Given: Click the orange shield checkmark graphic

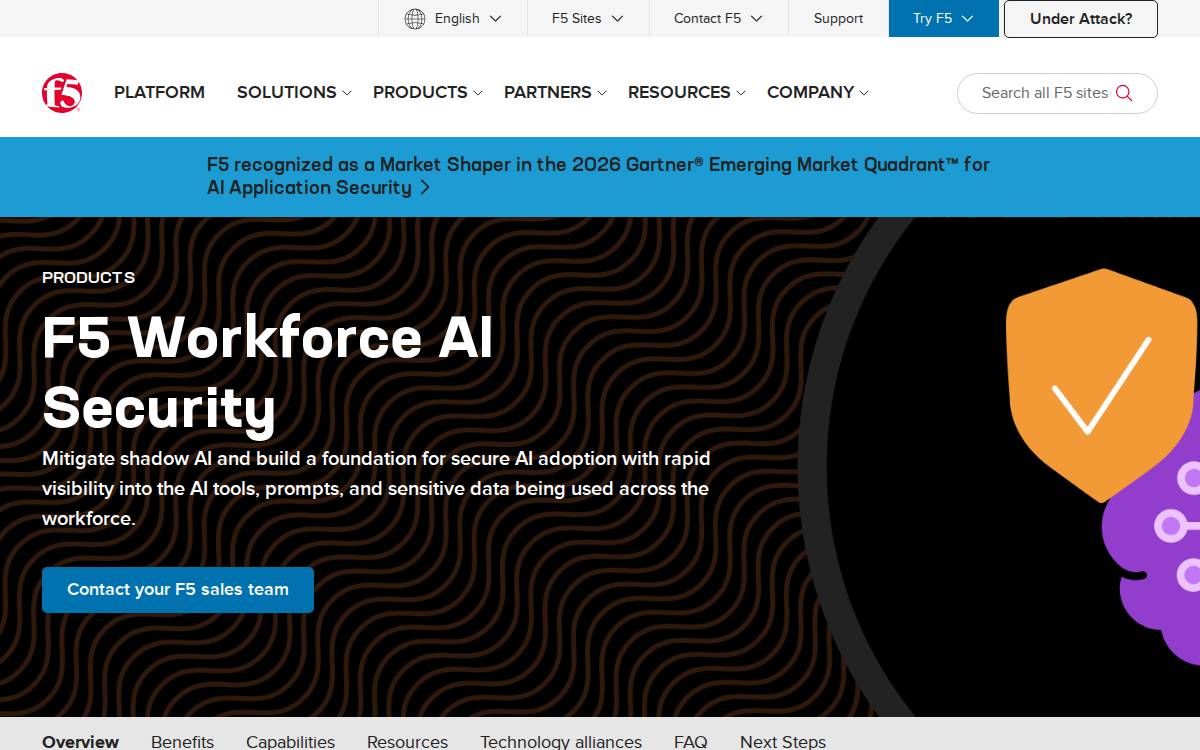Looking at the screenshot, I should [1101, 385].
